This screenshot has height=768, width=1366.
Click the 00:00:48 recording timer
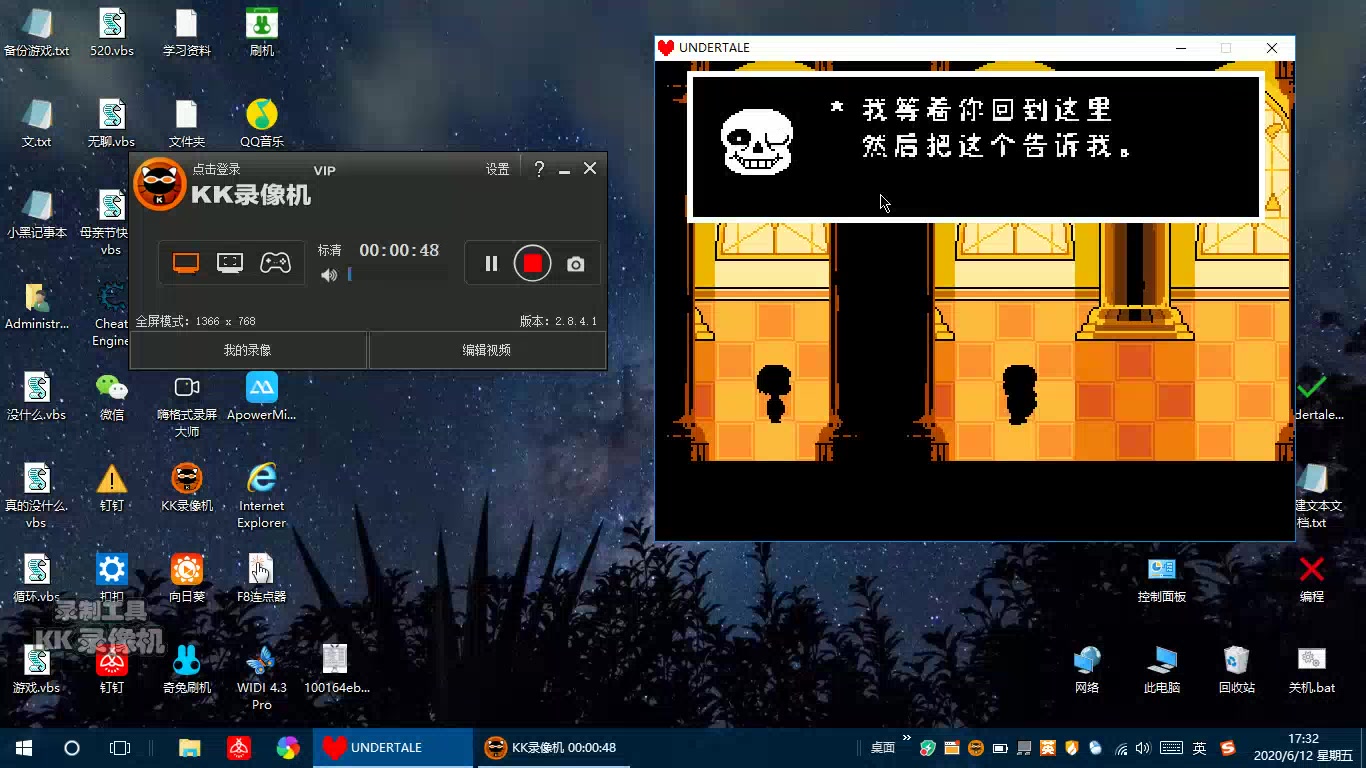click(399, 250)
